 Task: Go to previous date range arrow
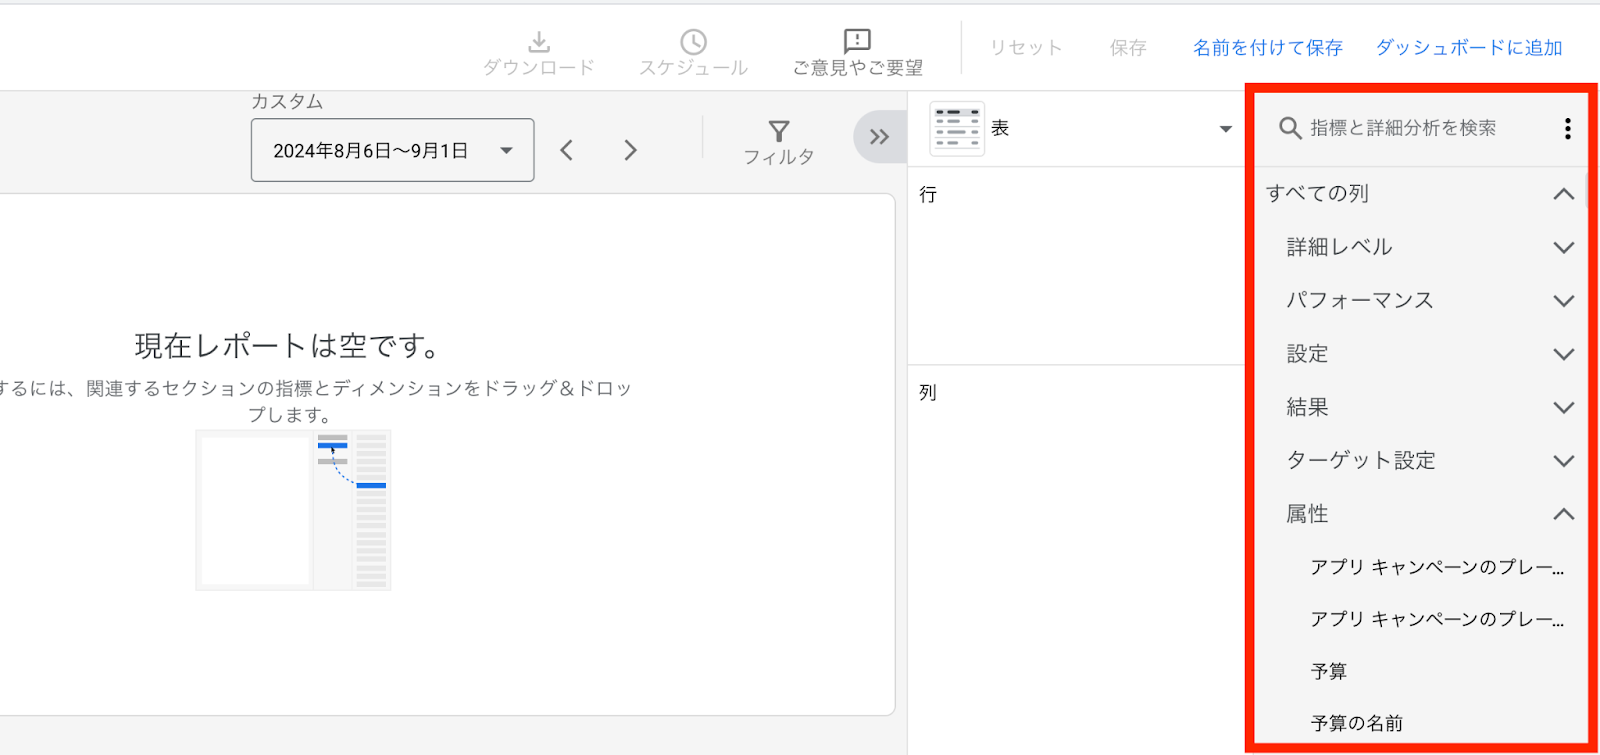pos(567,150)
